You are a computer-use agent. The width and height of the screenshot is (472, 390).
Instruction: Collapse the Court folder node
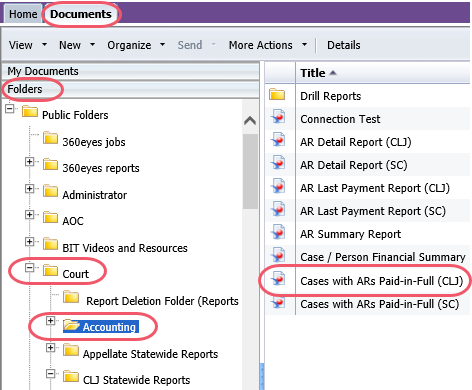pyautogui.click(x=29, y=268)
